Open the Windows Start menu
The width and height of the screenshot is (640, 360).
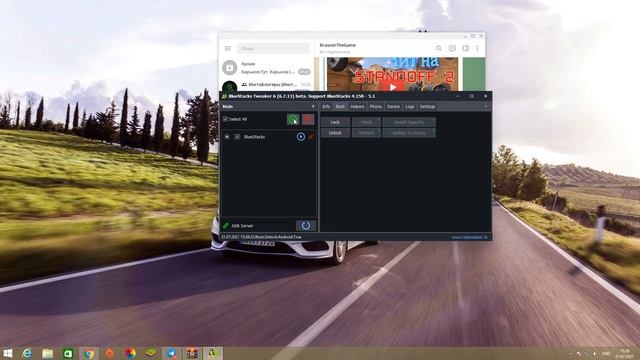pos(7,353)
